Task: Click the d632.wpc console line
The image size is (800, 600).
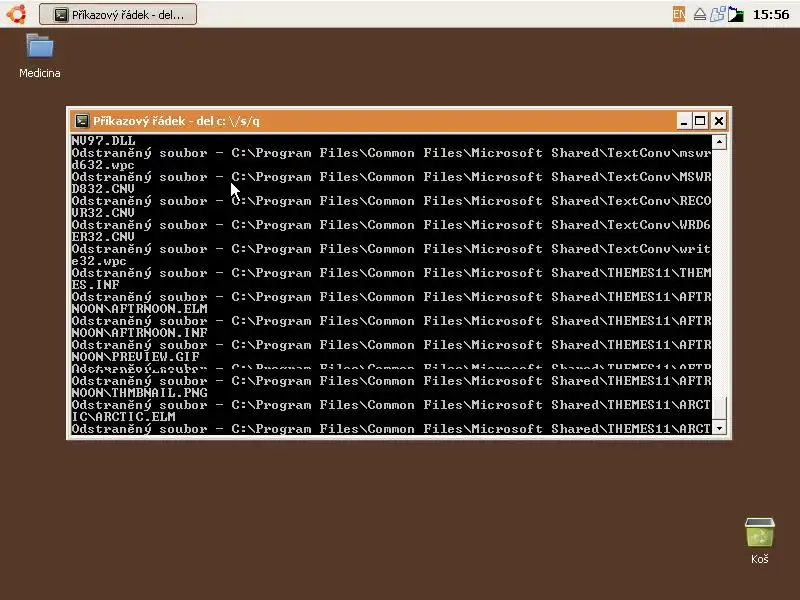Action: [x=103, y=165]
